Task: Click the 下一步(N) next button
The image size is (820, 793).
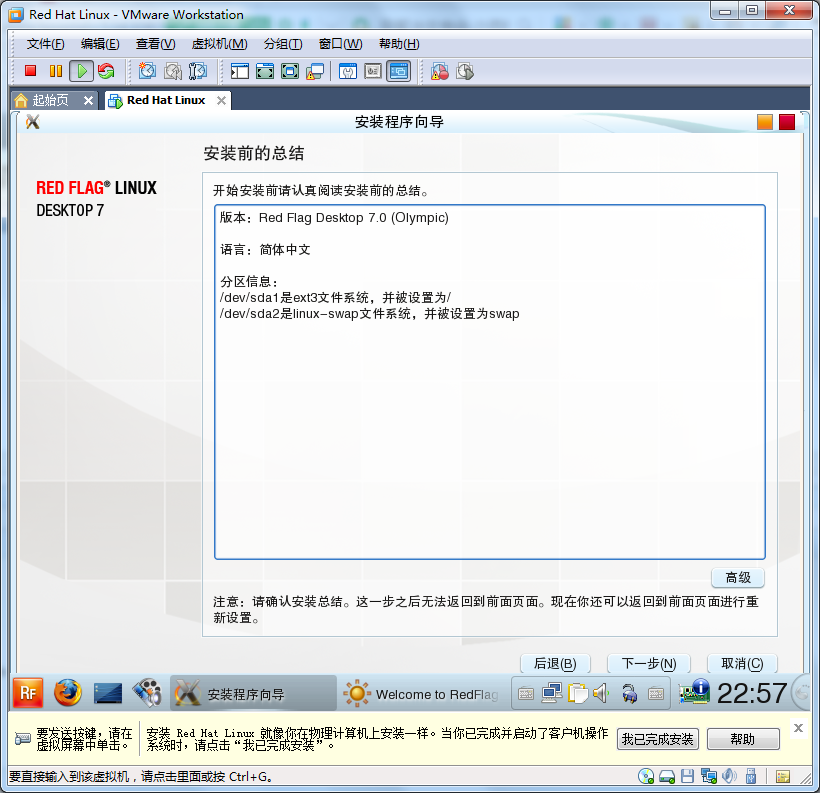Action: pyautogui.click(x=648, y=664)
